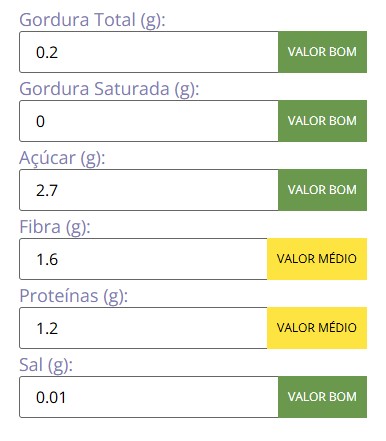This screenshot has width=386, height=441.
Task: Click the Gordura Saturada (g) label
Action: tap(109, 89)
